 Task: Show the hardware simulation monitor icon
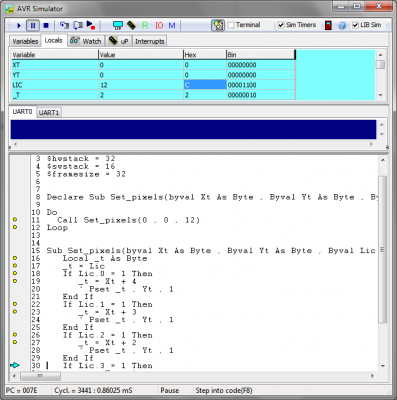(x=118, y=25)
